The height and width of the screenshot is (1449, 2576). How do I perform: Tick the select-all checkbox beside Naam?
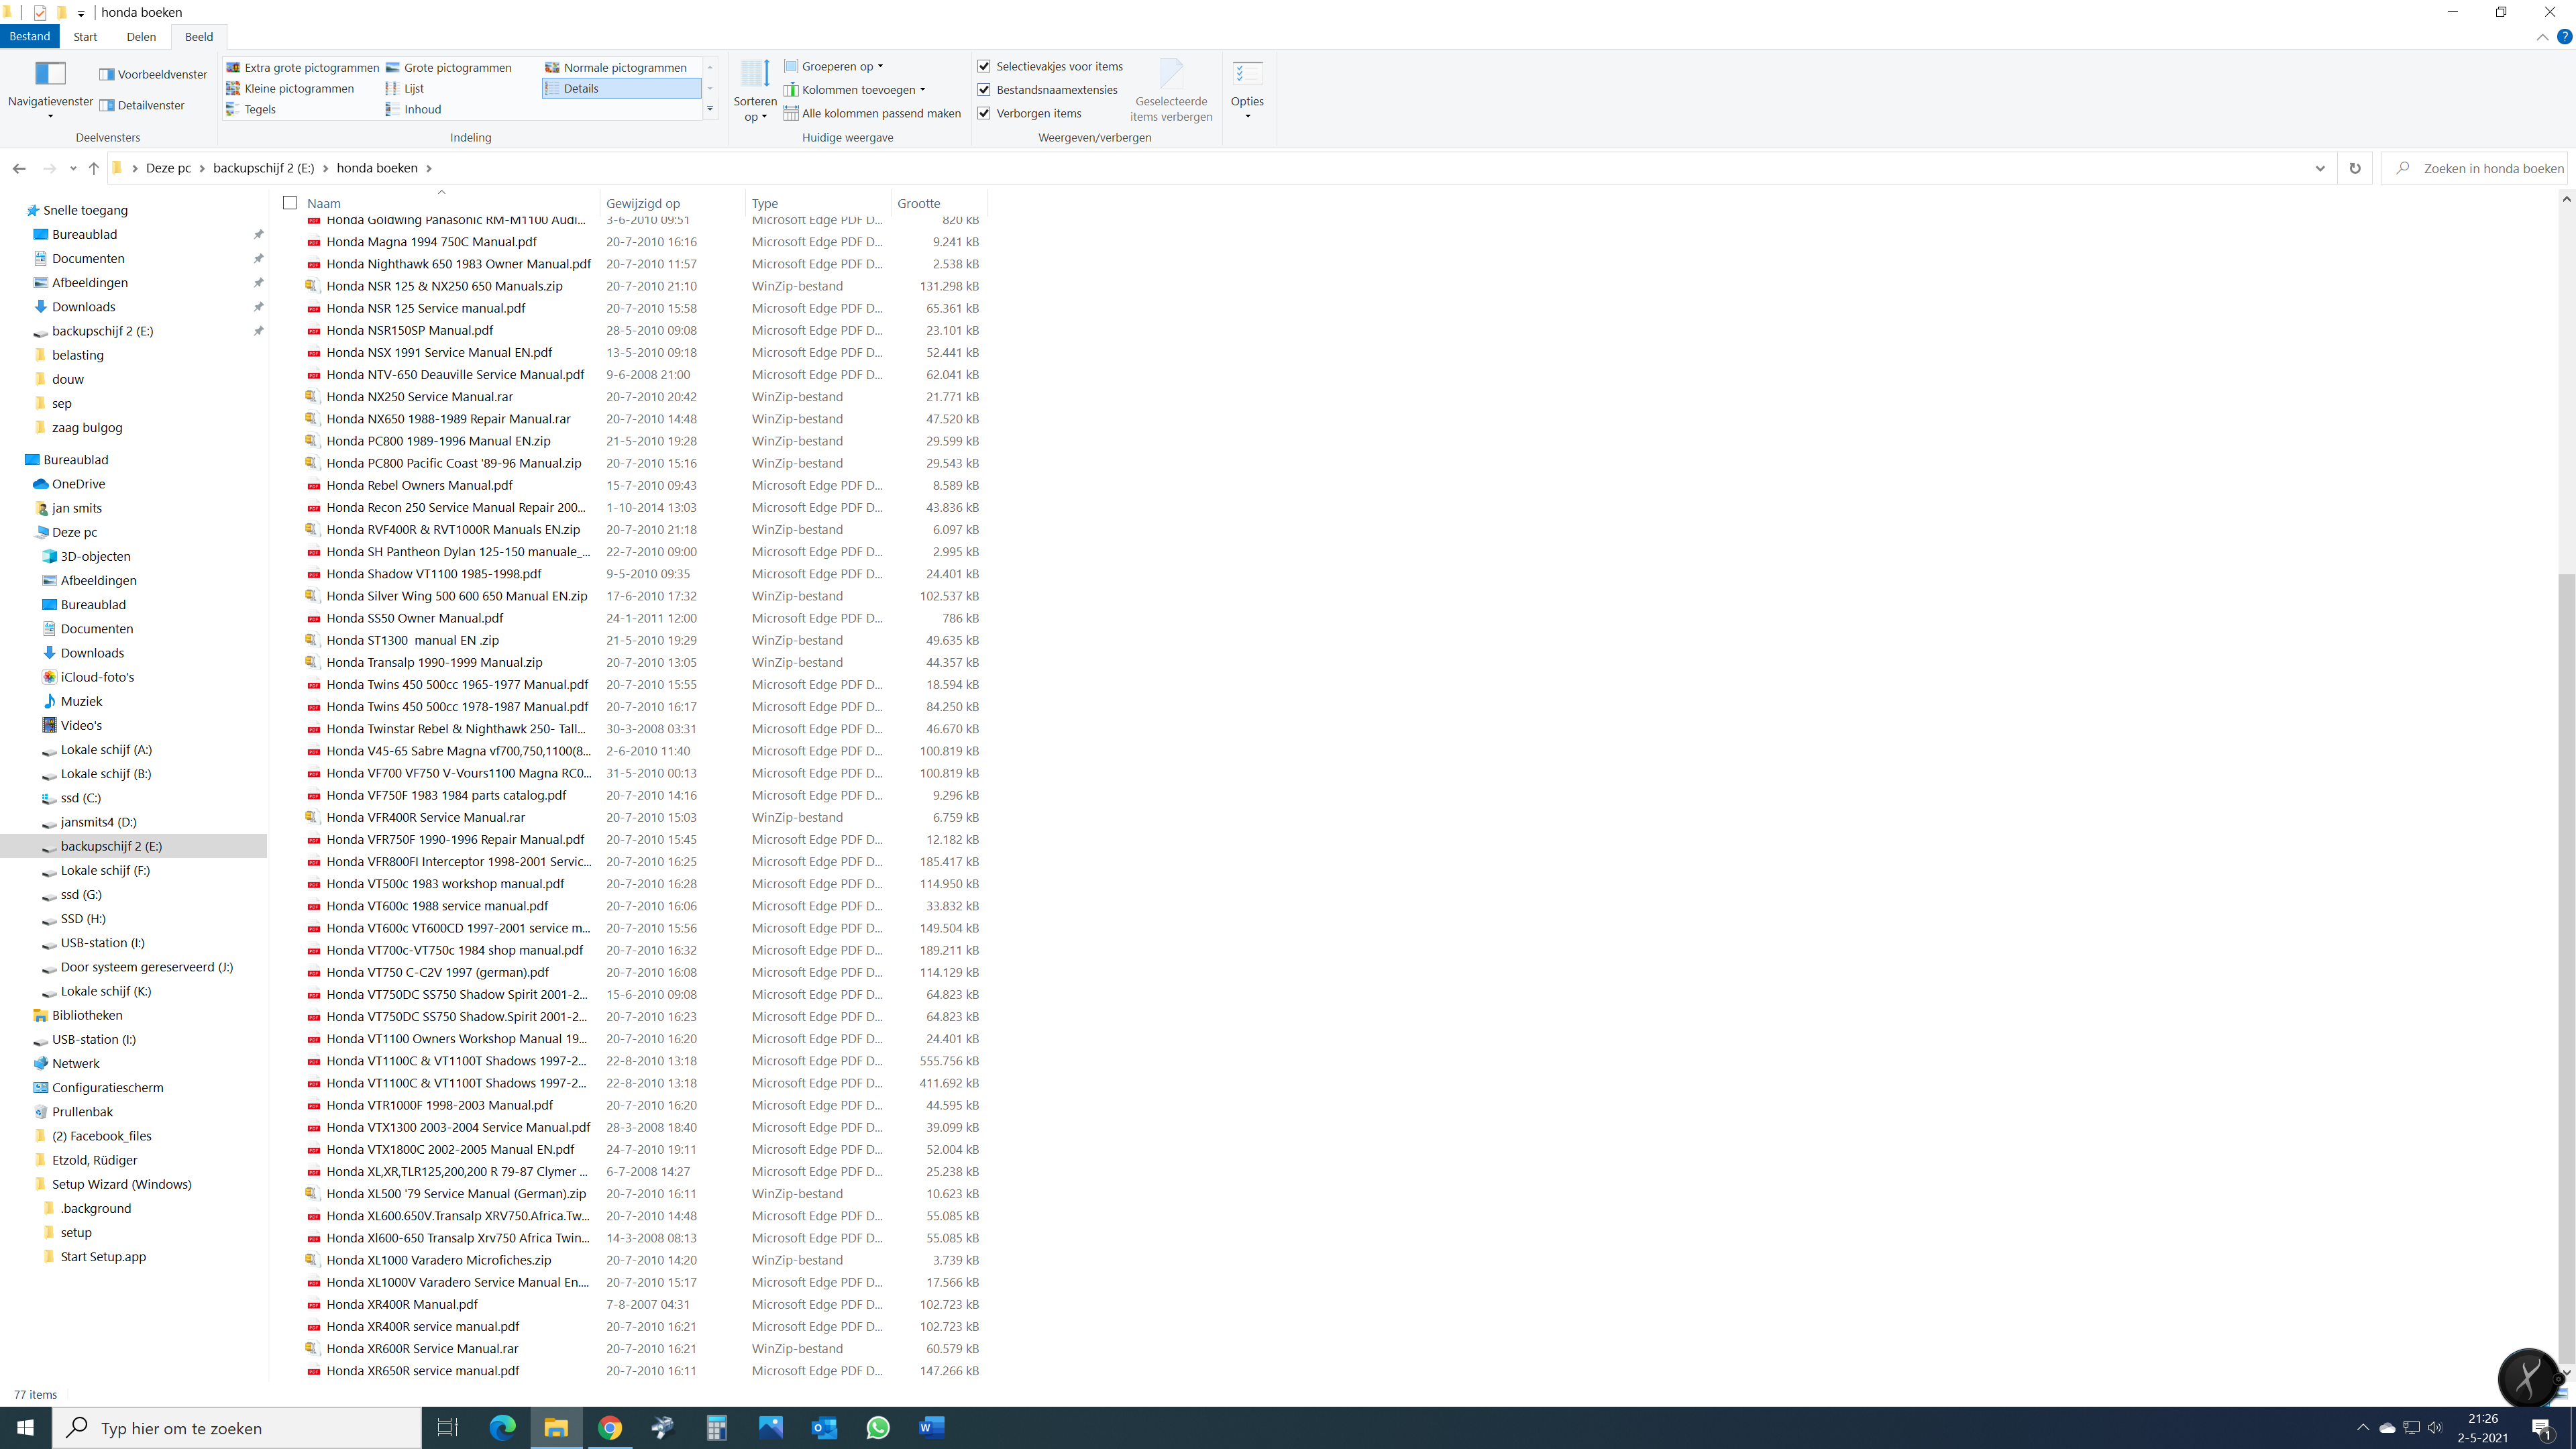coord(290,203)
